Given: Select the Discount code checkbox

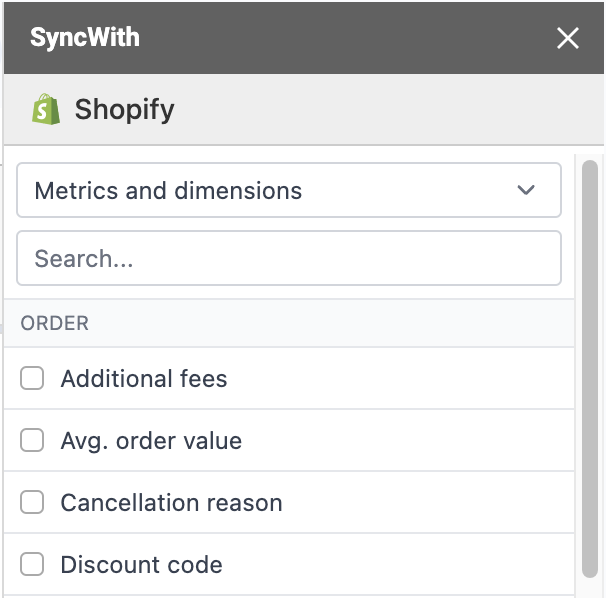Looking at the screenshot, I should click(x=32, y=564).
